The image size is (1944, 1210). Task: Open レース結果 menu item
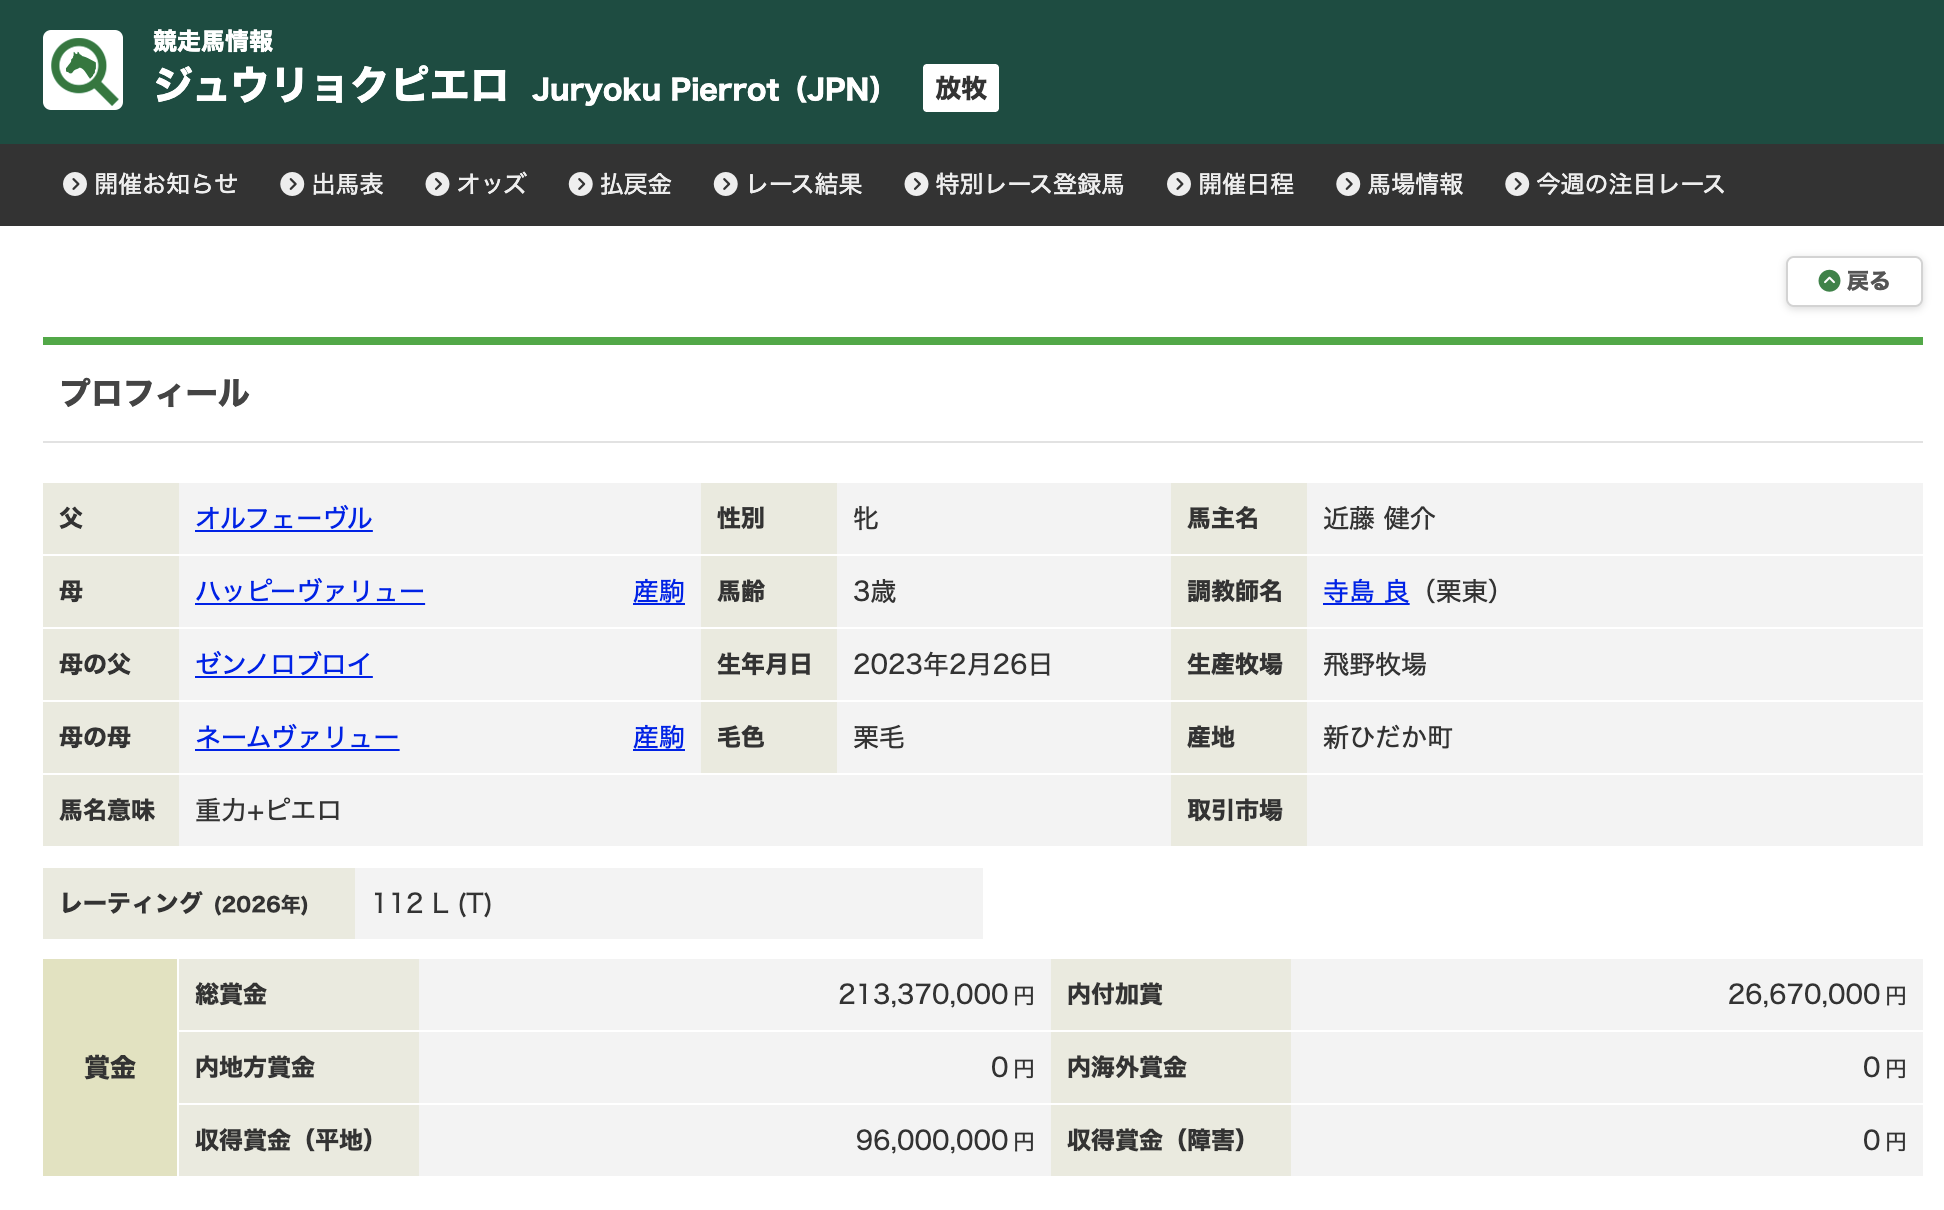point(788,184)
